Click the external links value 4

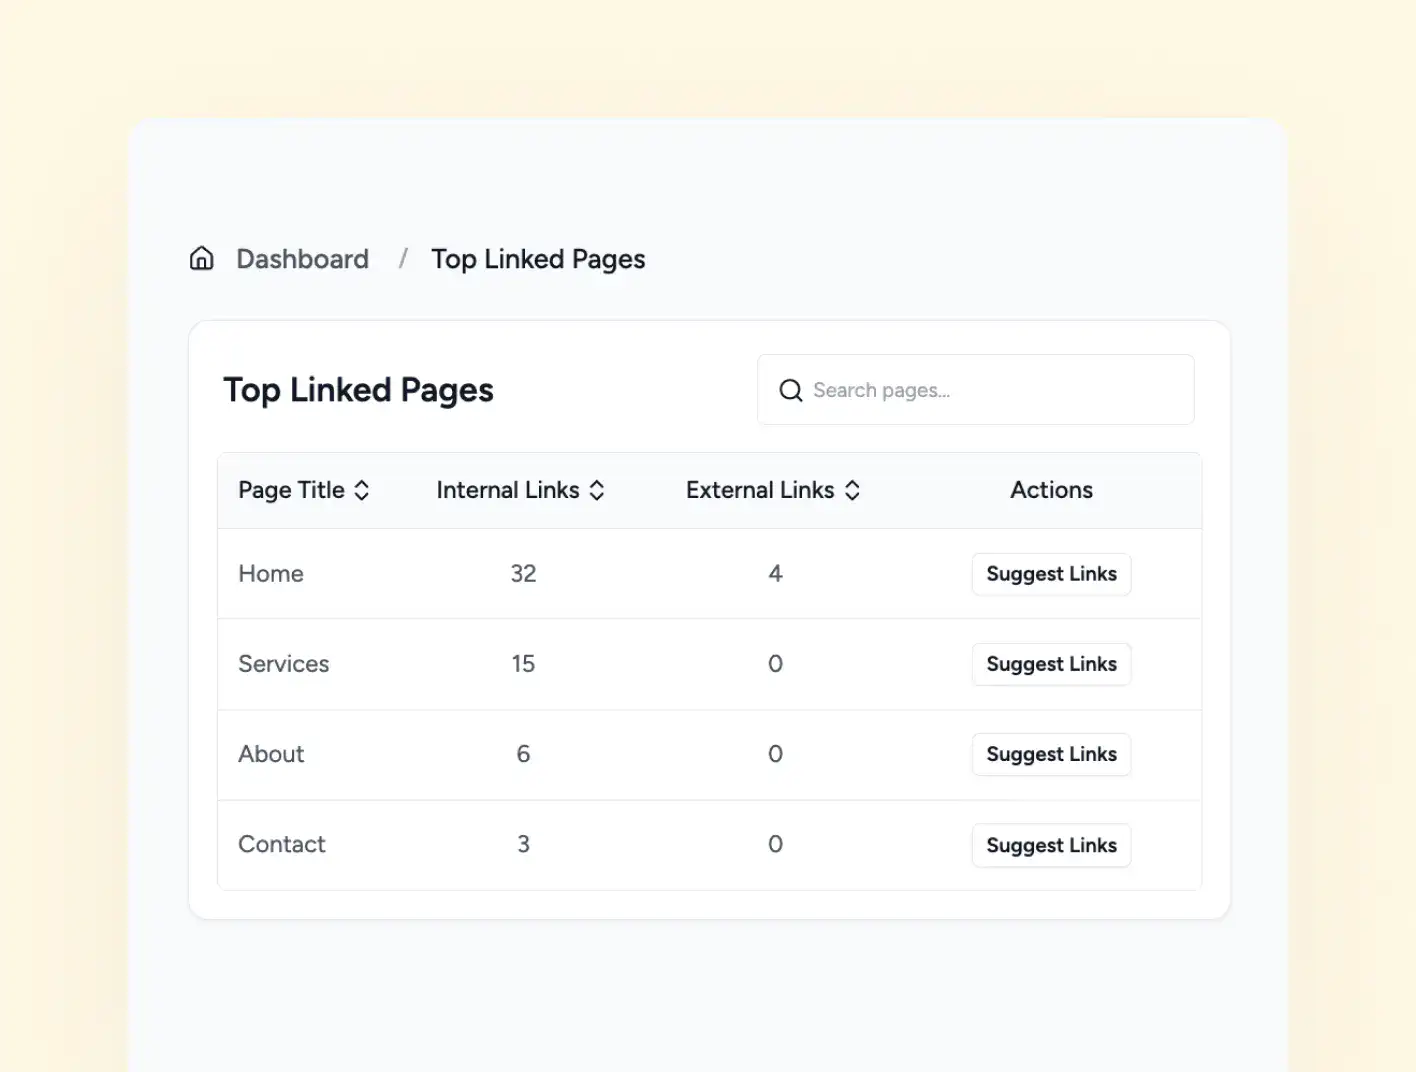pyautogui.click(x=775, y=574)
